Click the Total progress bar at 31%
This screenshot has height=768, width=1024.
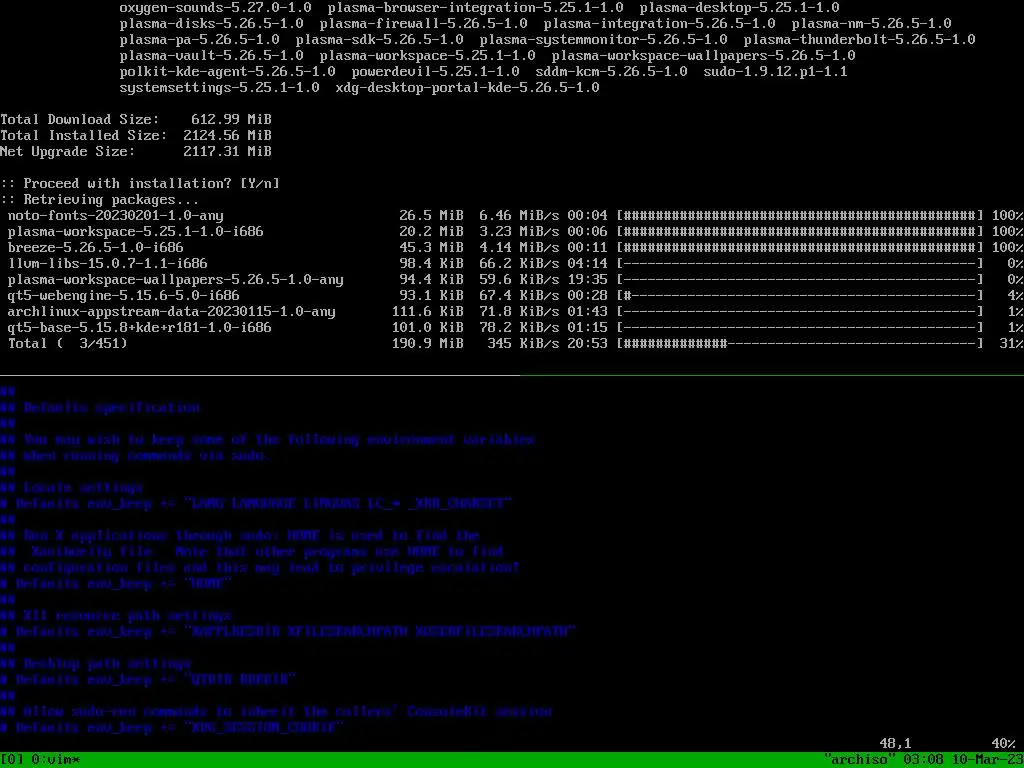click(800, 344)
